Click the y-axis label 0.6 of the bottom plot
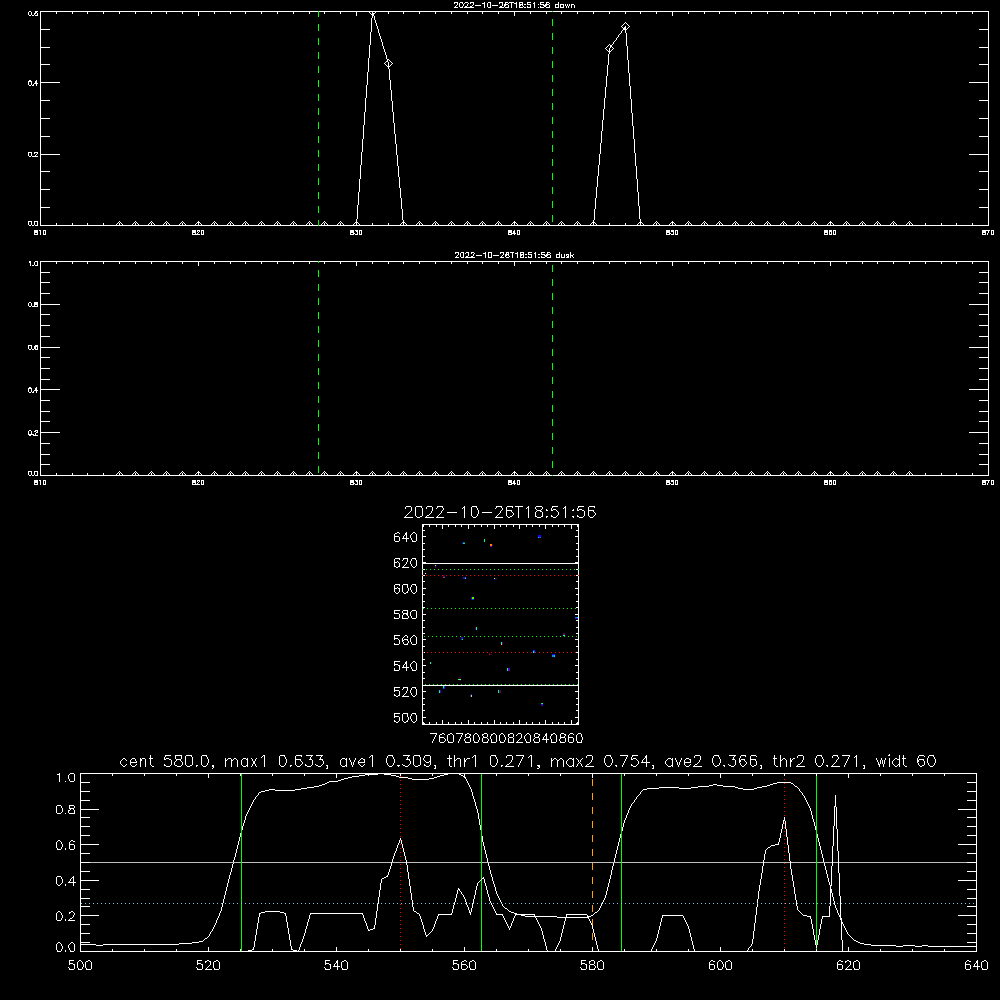This screenshot has height=1000, width=1000. pyautogui.click(x=66, y=845)
